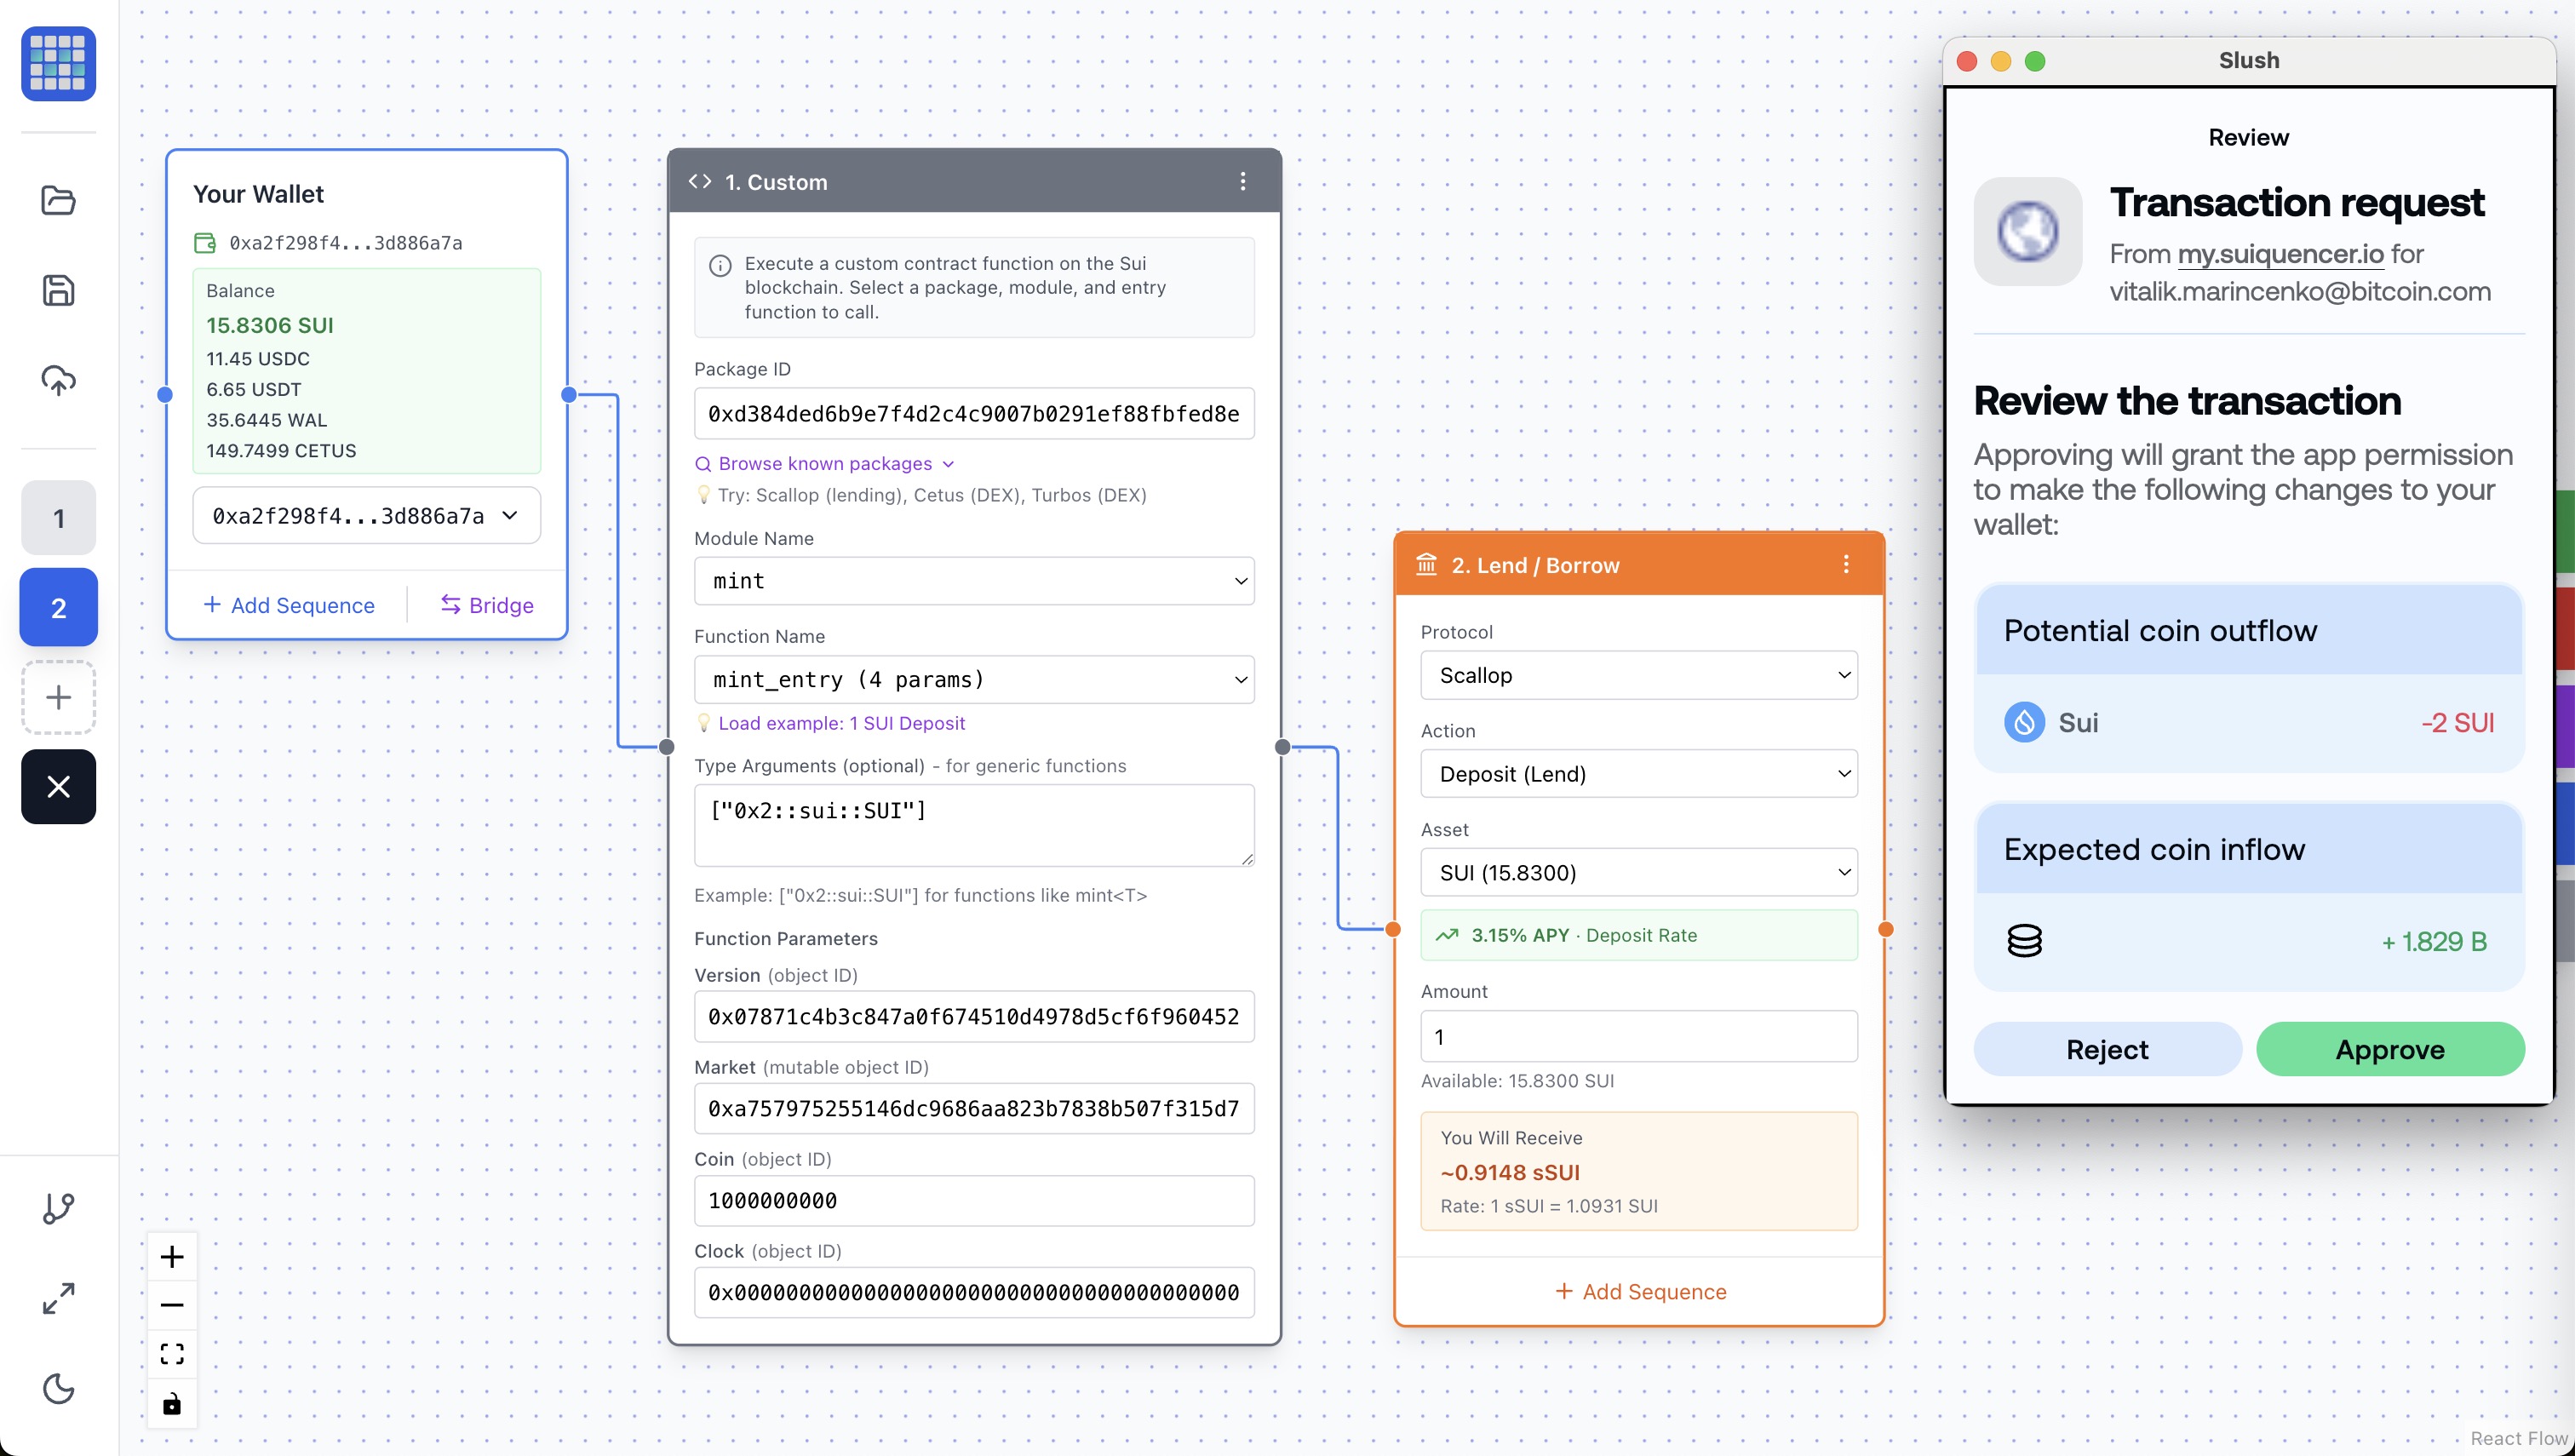The image size is (2575, 1456).
Task: Open the Module Name mint dropdown
Action: point(973,581)
